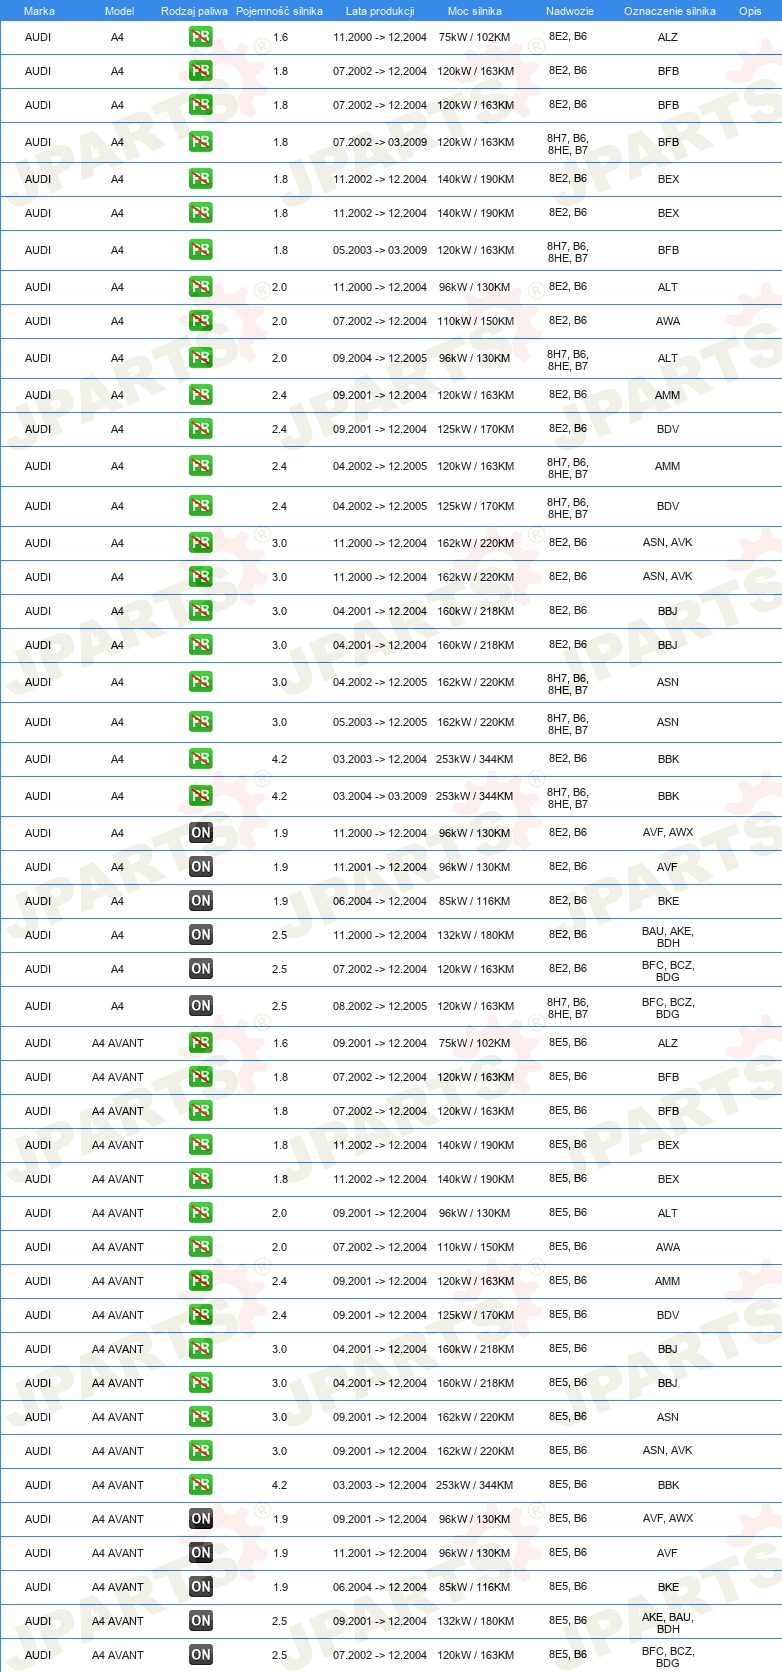
Task: Click the Moc silnika header
Action: point(475,11)
